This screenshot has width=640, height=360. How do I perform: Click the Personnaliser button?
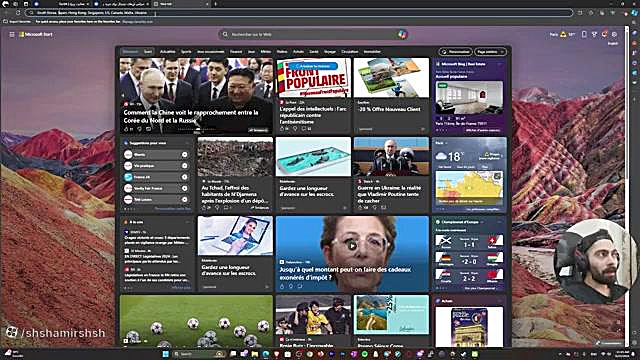click(x=456, y=52)
